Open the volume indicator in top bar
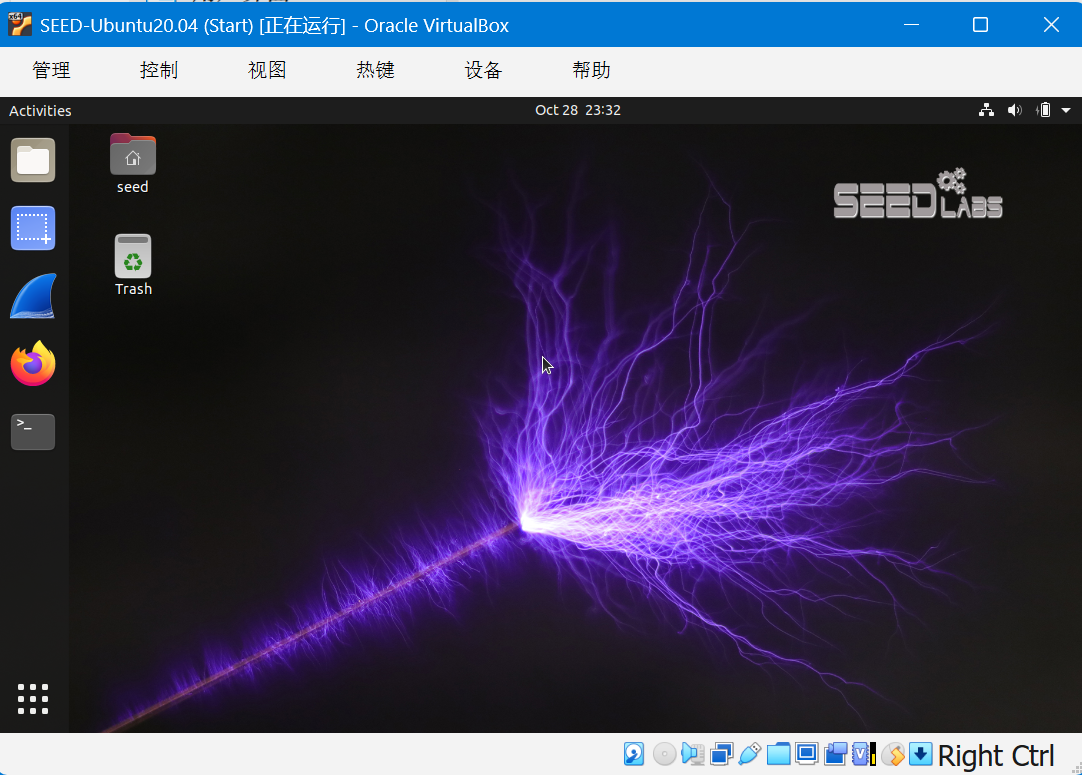The width and height of the screenshot is (1082, 775). (1014, 110)
